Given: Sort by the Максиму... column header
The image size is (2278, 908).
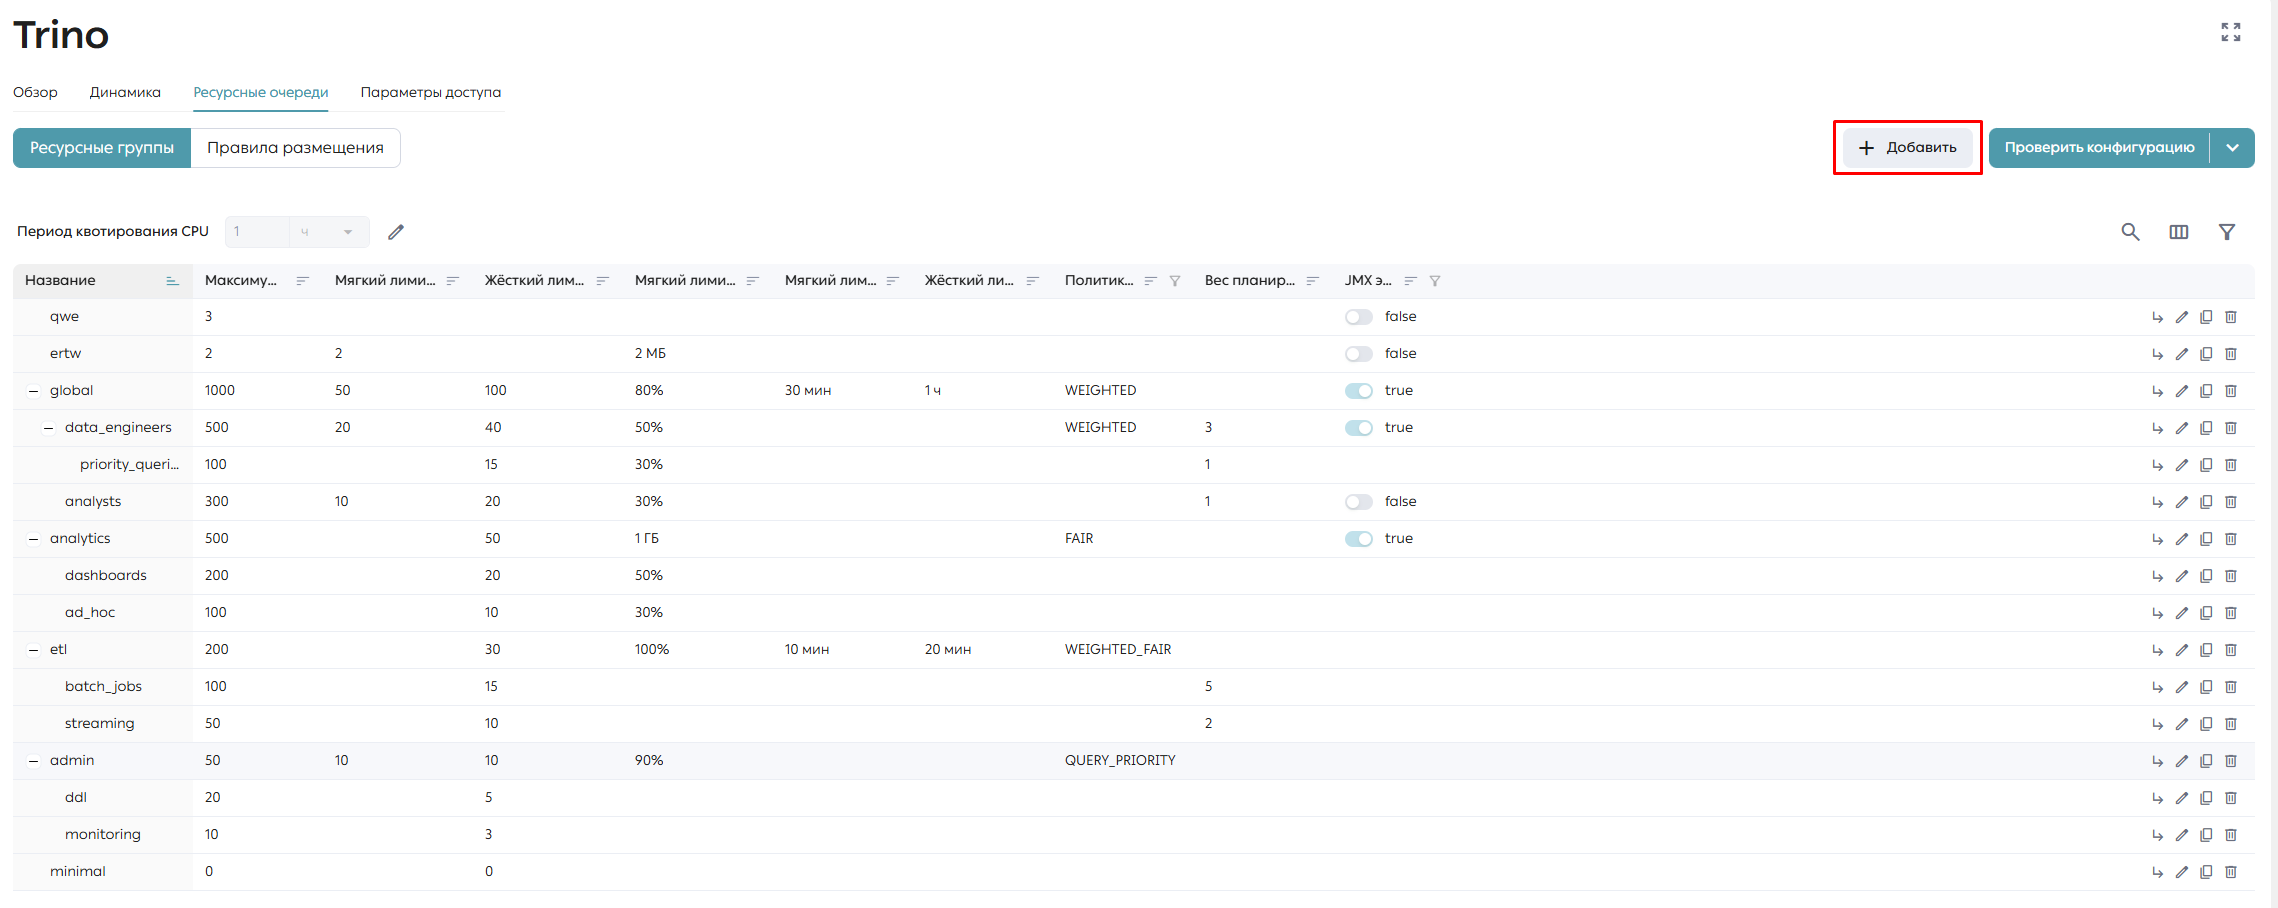Looking at the screenshot, I should [241, 281].
